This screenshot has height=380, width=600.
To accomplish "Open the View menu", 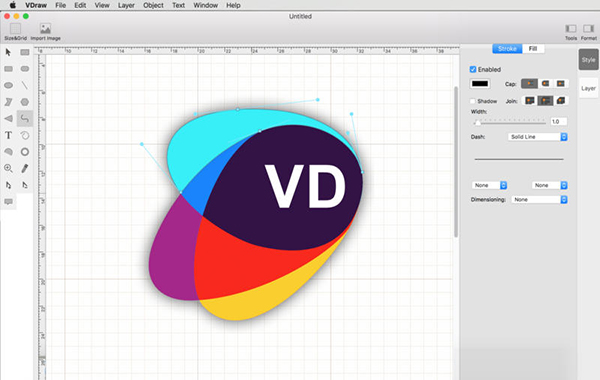I will [102, 5].
